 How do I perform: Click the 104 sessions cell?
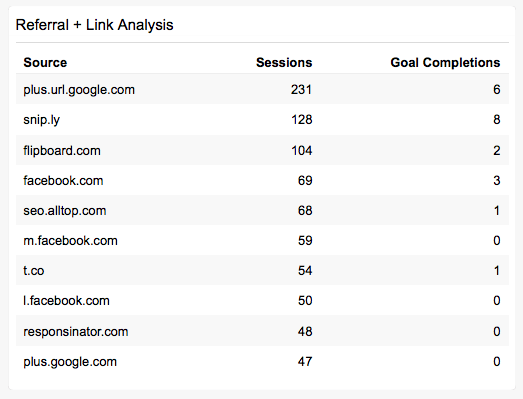click(x=302, y=150)
